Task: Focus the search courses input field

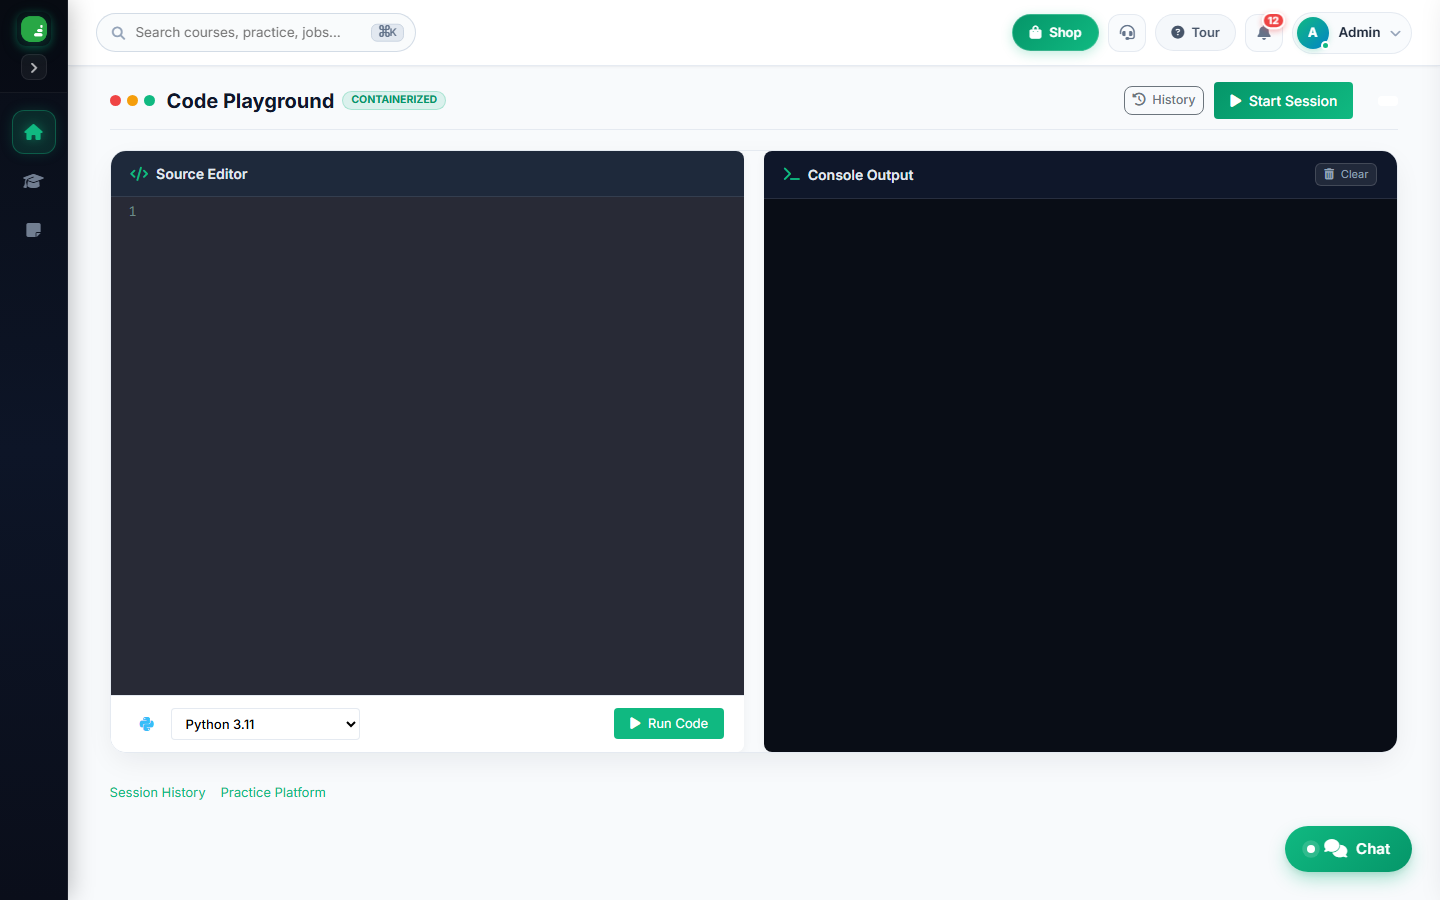Action: coord(256,32)
